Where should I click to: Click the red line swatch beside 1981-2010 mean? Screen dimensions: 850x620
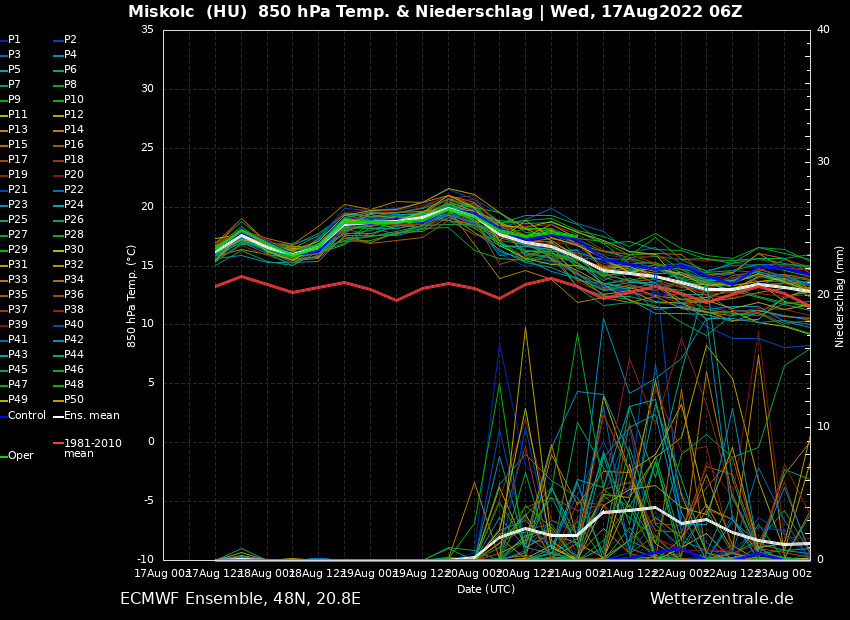tap(58, 443)
